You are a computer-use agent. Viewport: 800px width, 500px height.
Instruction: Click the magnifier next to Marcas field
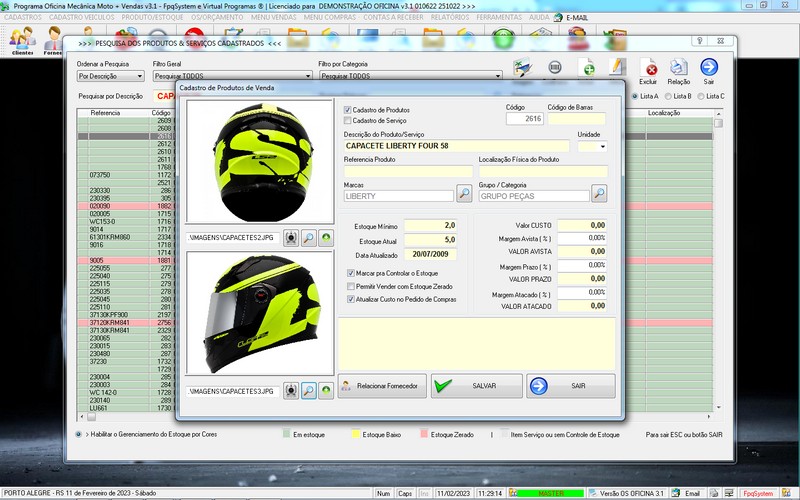pos(464,194)
